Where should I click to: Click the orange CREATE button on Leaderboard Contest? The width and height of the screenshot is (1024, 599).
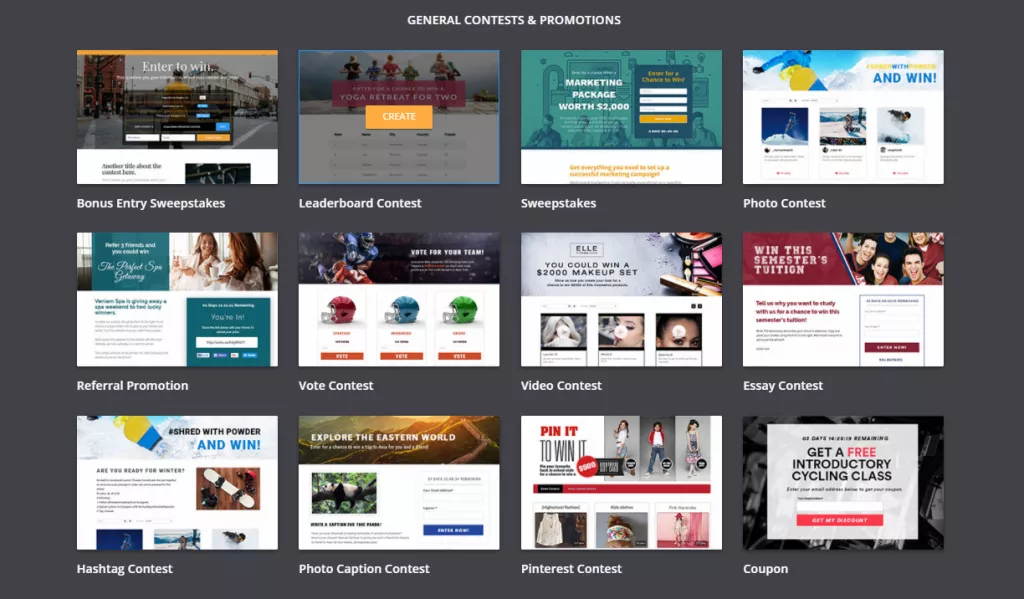[x=398, y=116]
